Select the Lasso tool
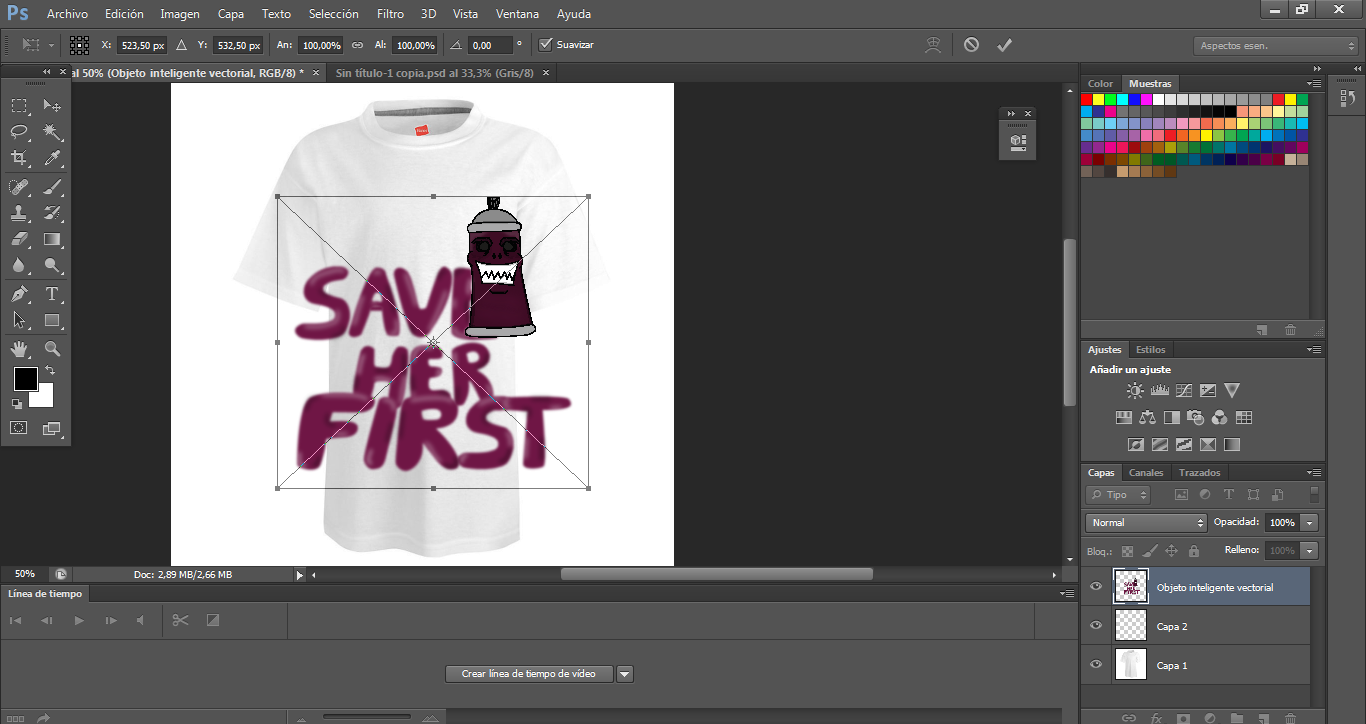1366x724 pixels. pyautogui.click(x=19, y=132)
